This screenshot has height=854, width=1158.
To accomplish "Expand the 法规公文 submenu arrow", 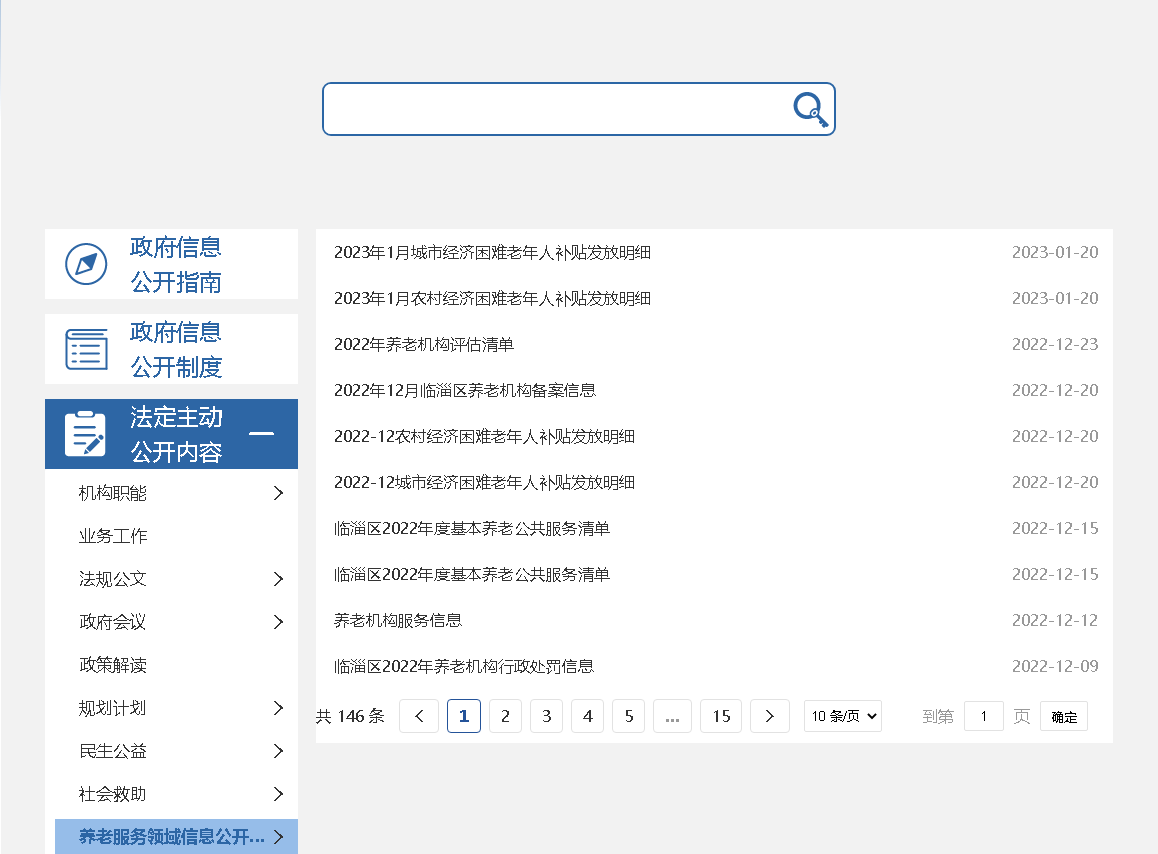I will click(278, 579).
